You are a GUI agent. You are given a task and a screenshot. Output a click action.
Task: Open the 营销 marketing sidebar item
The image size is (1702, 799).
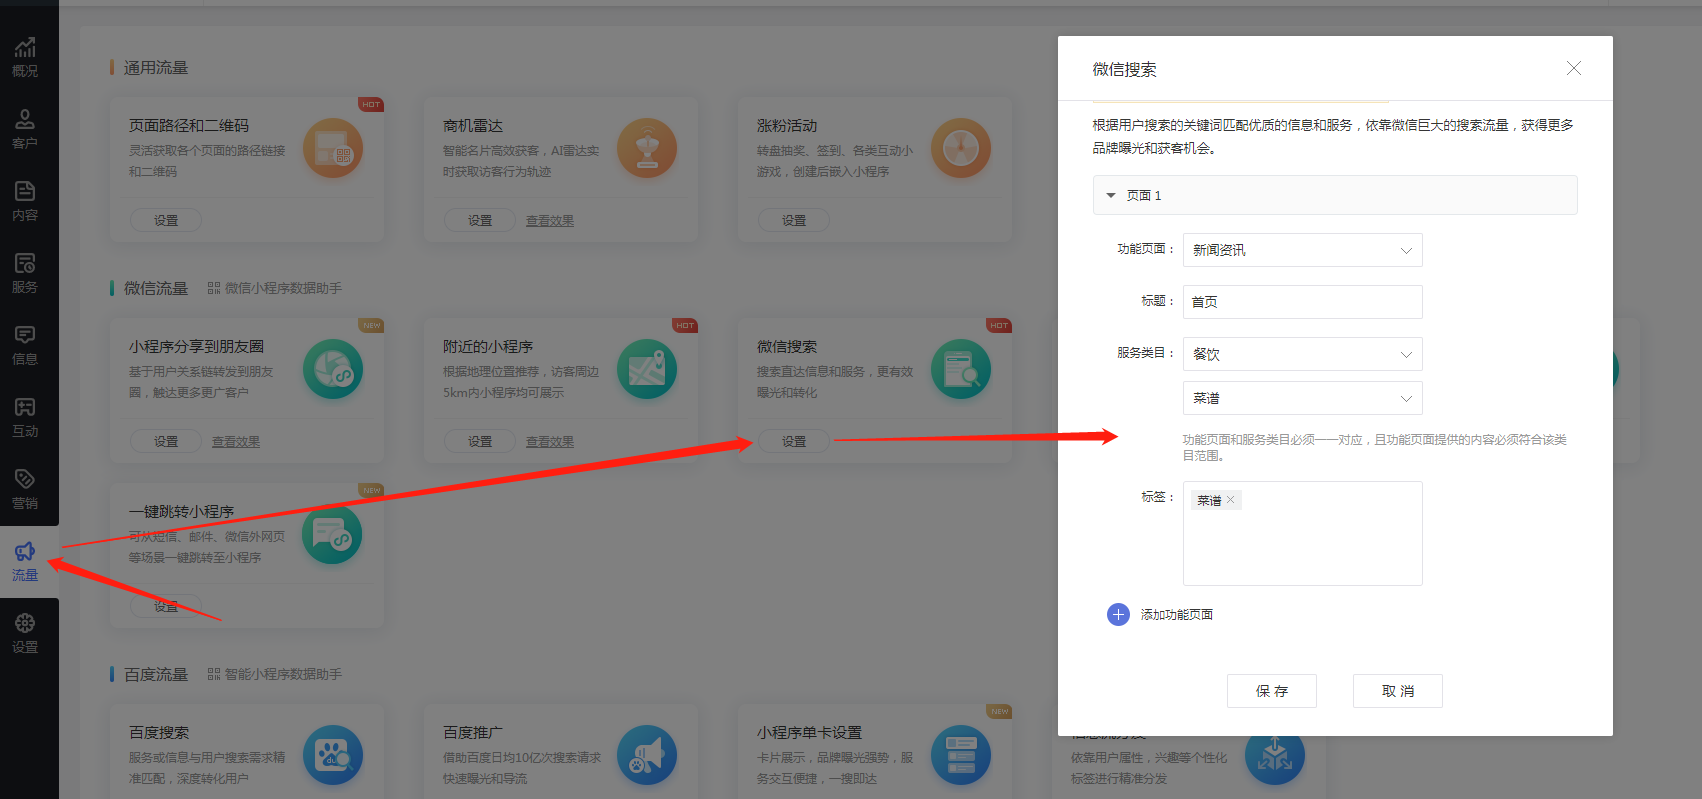pos(25,489)
